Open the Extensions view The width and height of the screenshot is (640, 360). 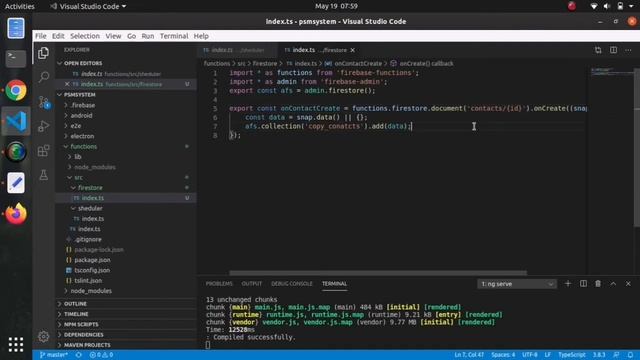pos(43,151)
